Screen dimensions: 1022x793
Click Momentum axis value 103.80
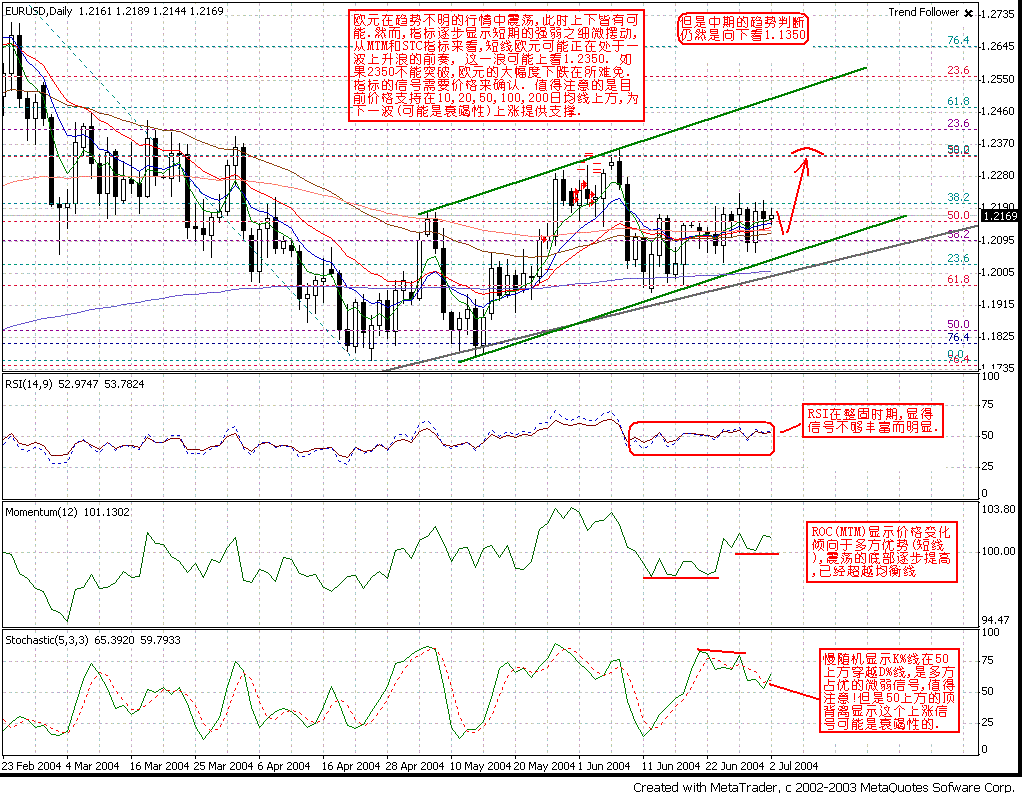point(999,510)
